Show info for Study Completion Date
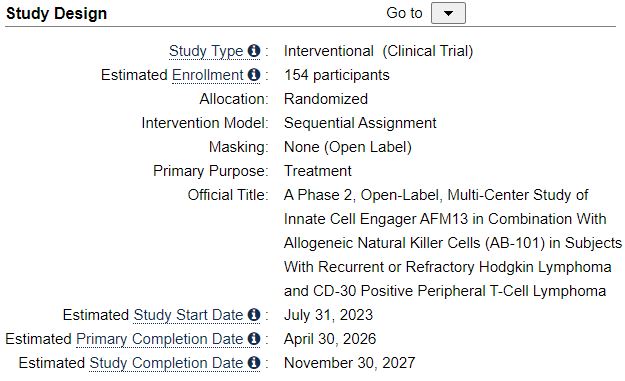The height and width of the screenshot is (381, 625). pos(254,363)
